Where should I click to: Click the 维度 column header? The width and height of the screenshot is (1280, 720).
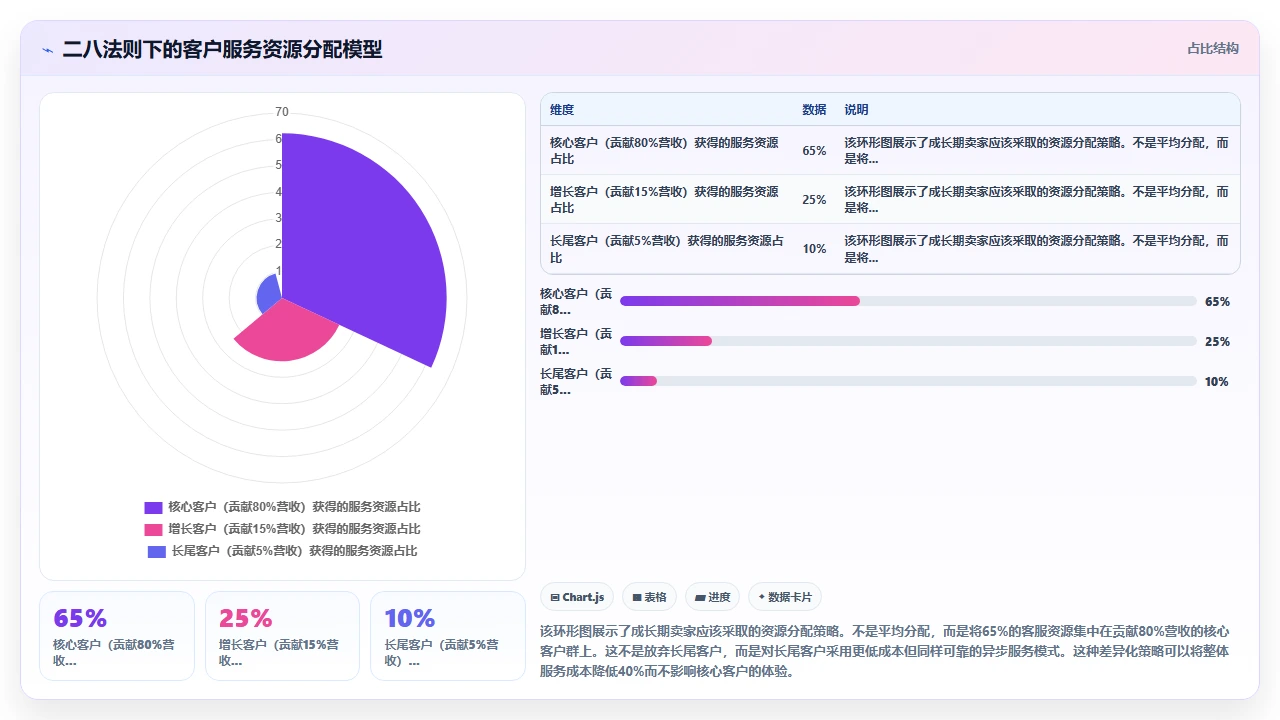pyautogui.click(x=562, y=110)
